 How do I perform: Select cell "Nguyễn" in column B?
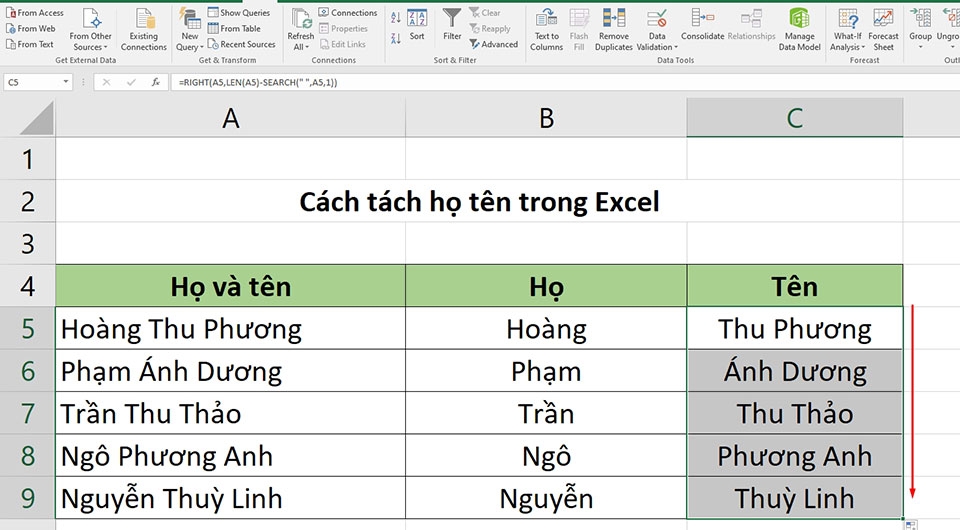click(546, 498)
